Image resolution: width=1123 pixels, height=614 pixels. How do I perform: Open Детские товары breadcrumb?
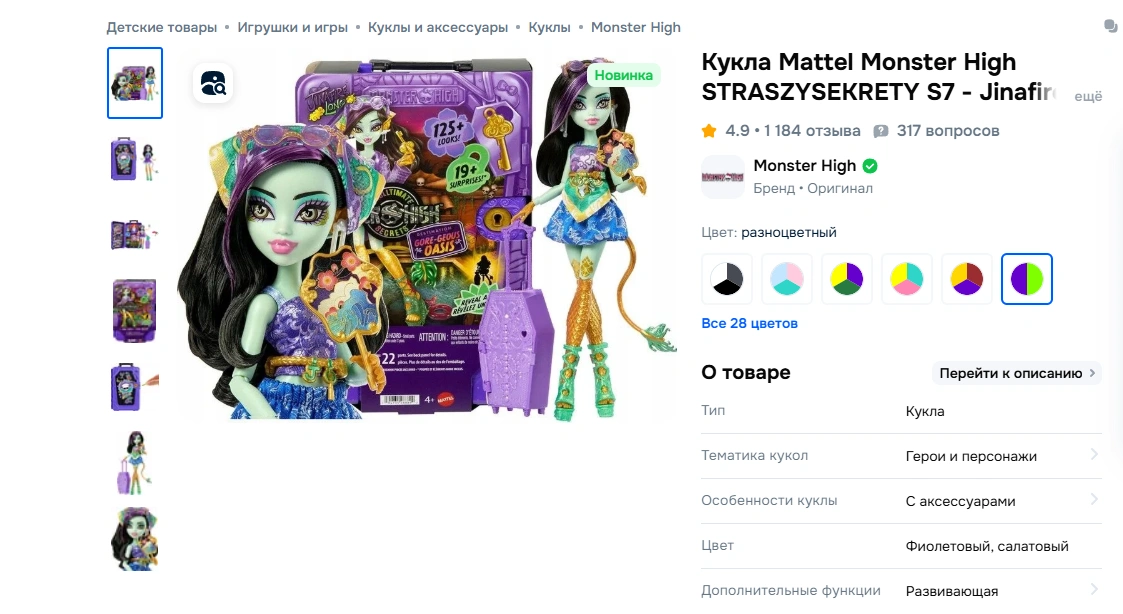pyautogui.click(x=162, y=27)
